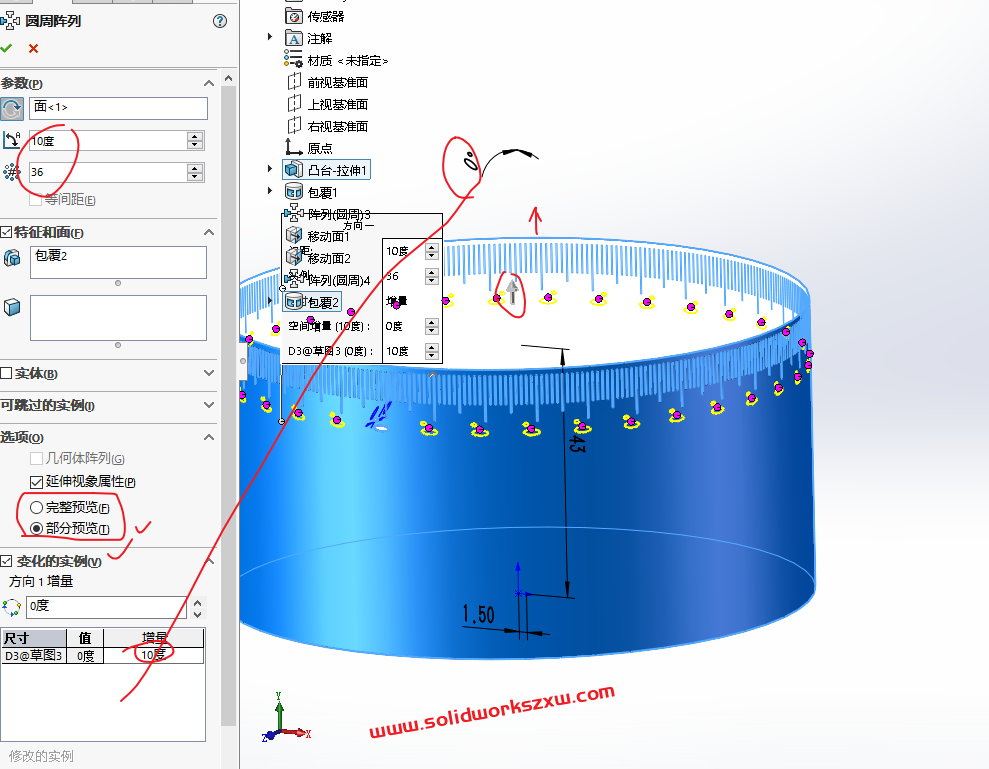989x769 pixels.
Task: Cancel the pattern with the red X
Action: click(33, 48)
